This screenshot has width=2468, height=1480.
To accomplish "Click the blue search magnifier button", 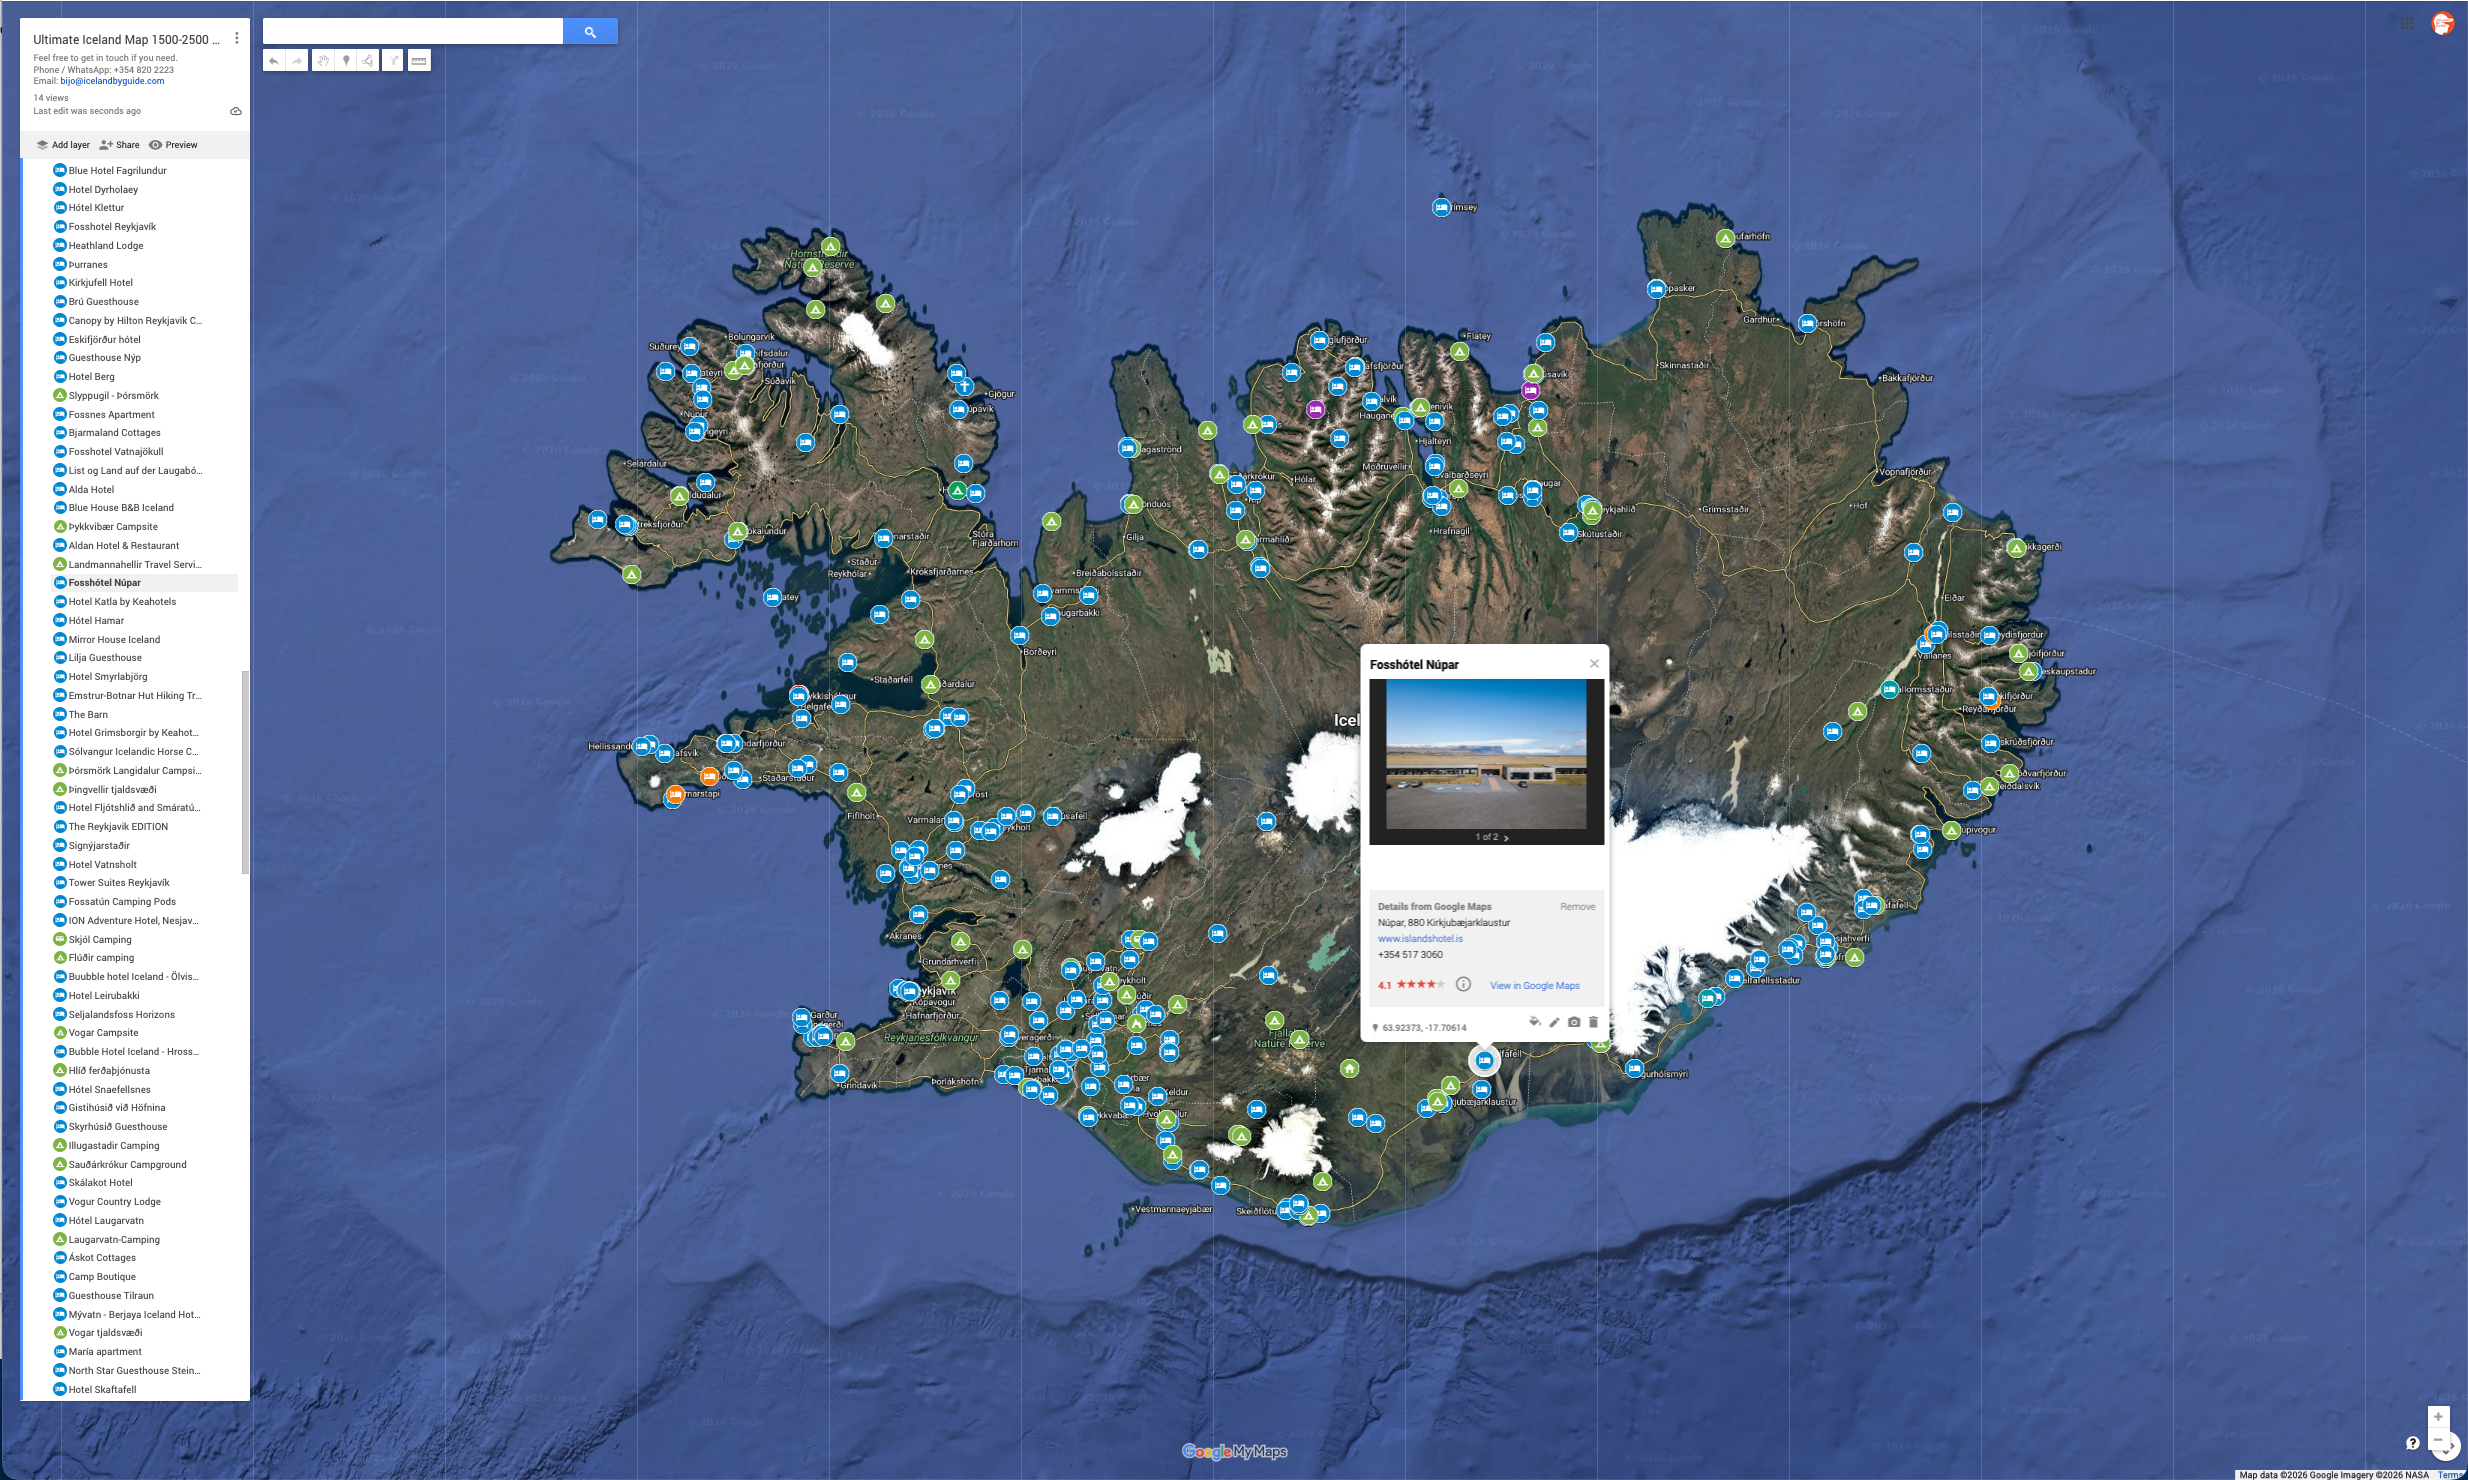I will tap(590, 32).
